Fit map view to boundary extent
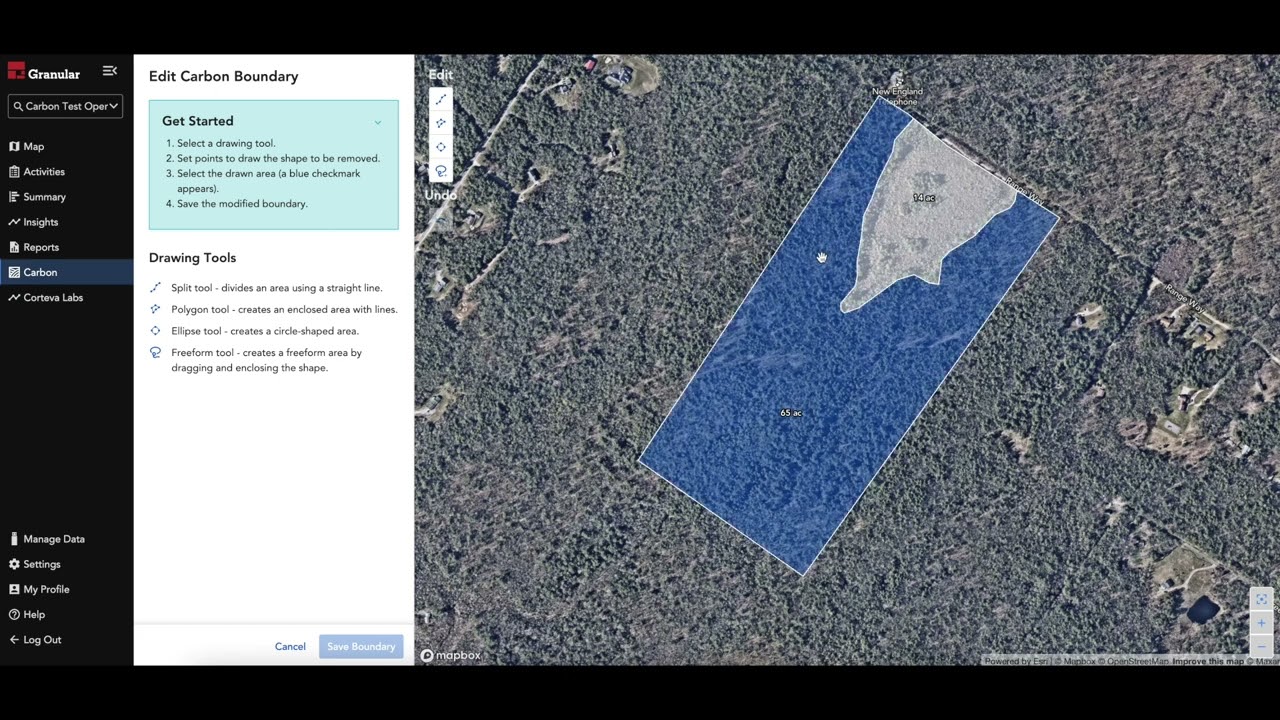The height and width of the screenshot is (720, 1280). pyautogui.click(x=1261, y=599)
